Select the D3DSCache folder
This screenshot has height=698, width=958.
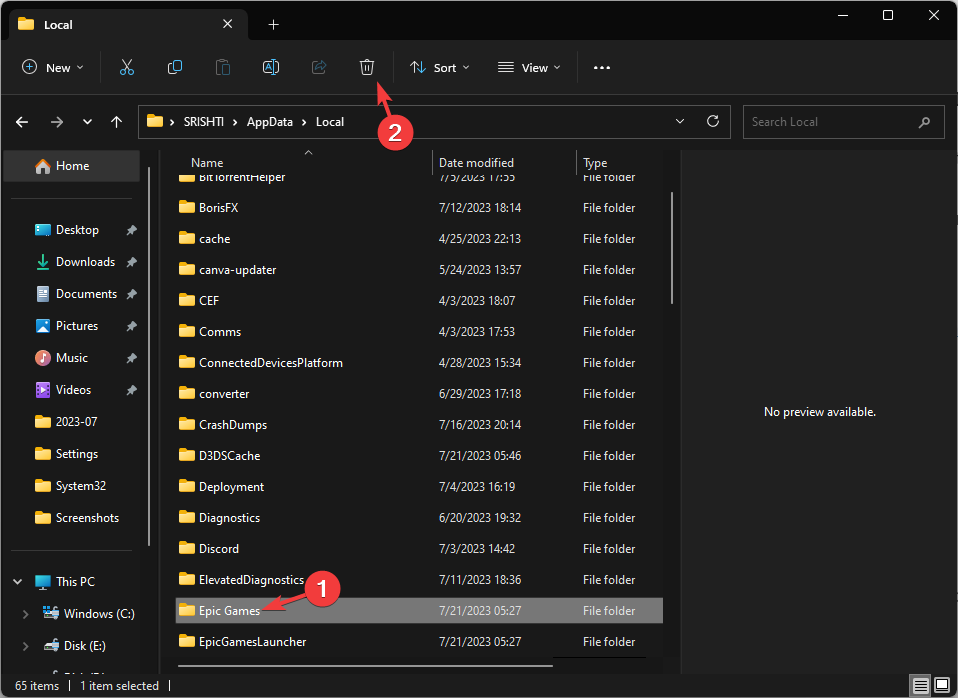419,456
